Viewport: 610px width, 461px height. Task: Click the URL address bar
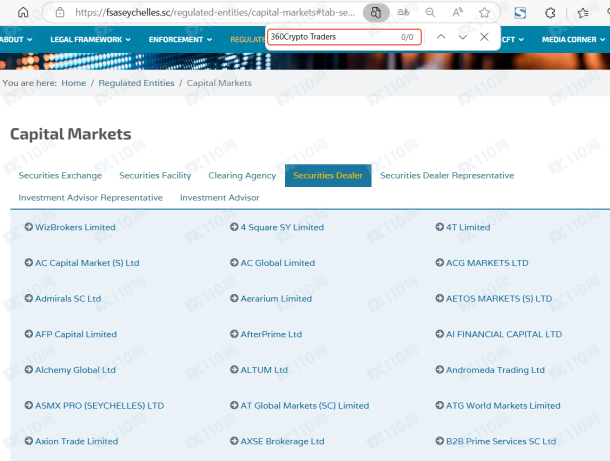click(215, 13)
